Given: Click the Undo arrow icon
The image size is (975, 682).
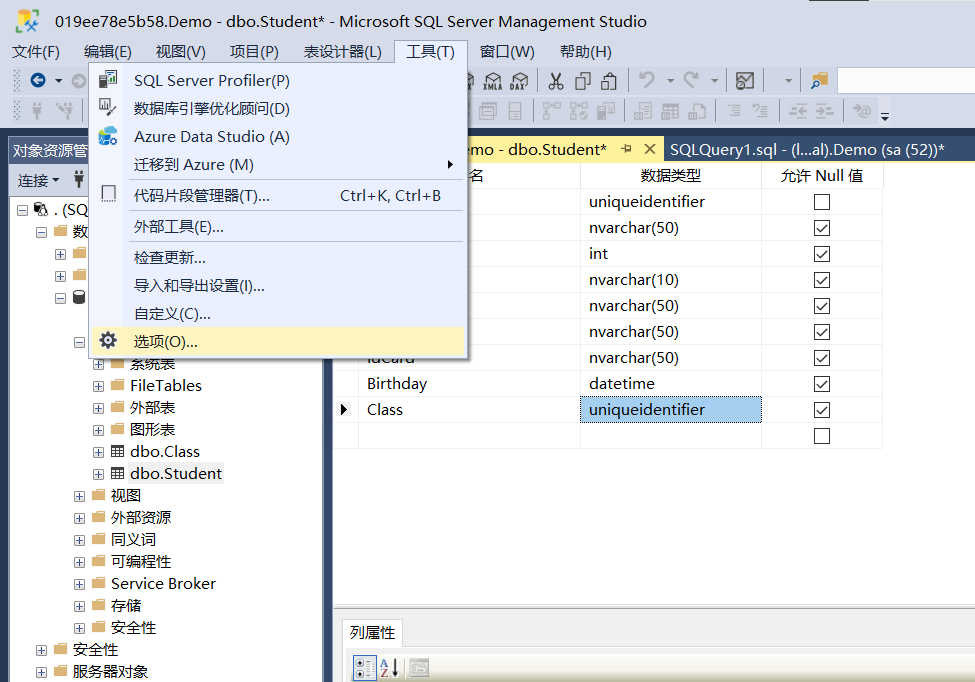Looking at the screenshot, I should click(647, 80).
